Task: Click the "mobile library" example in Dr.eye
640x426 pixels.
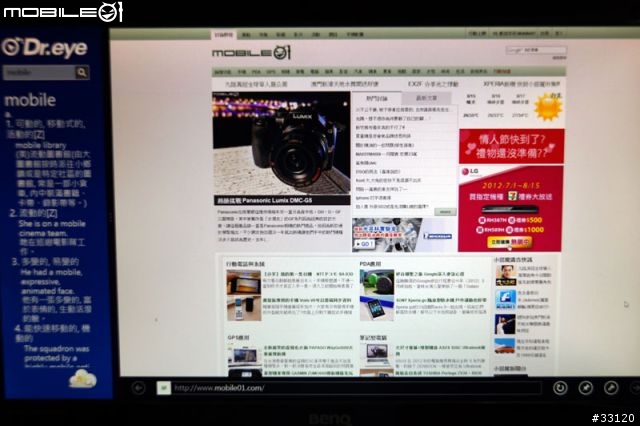Action: [41, 145]
